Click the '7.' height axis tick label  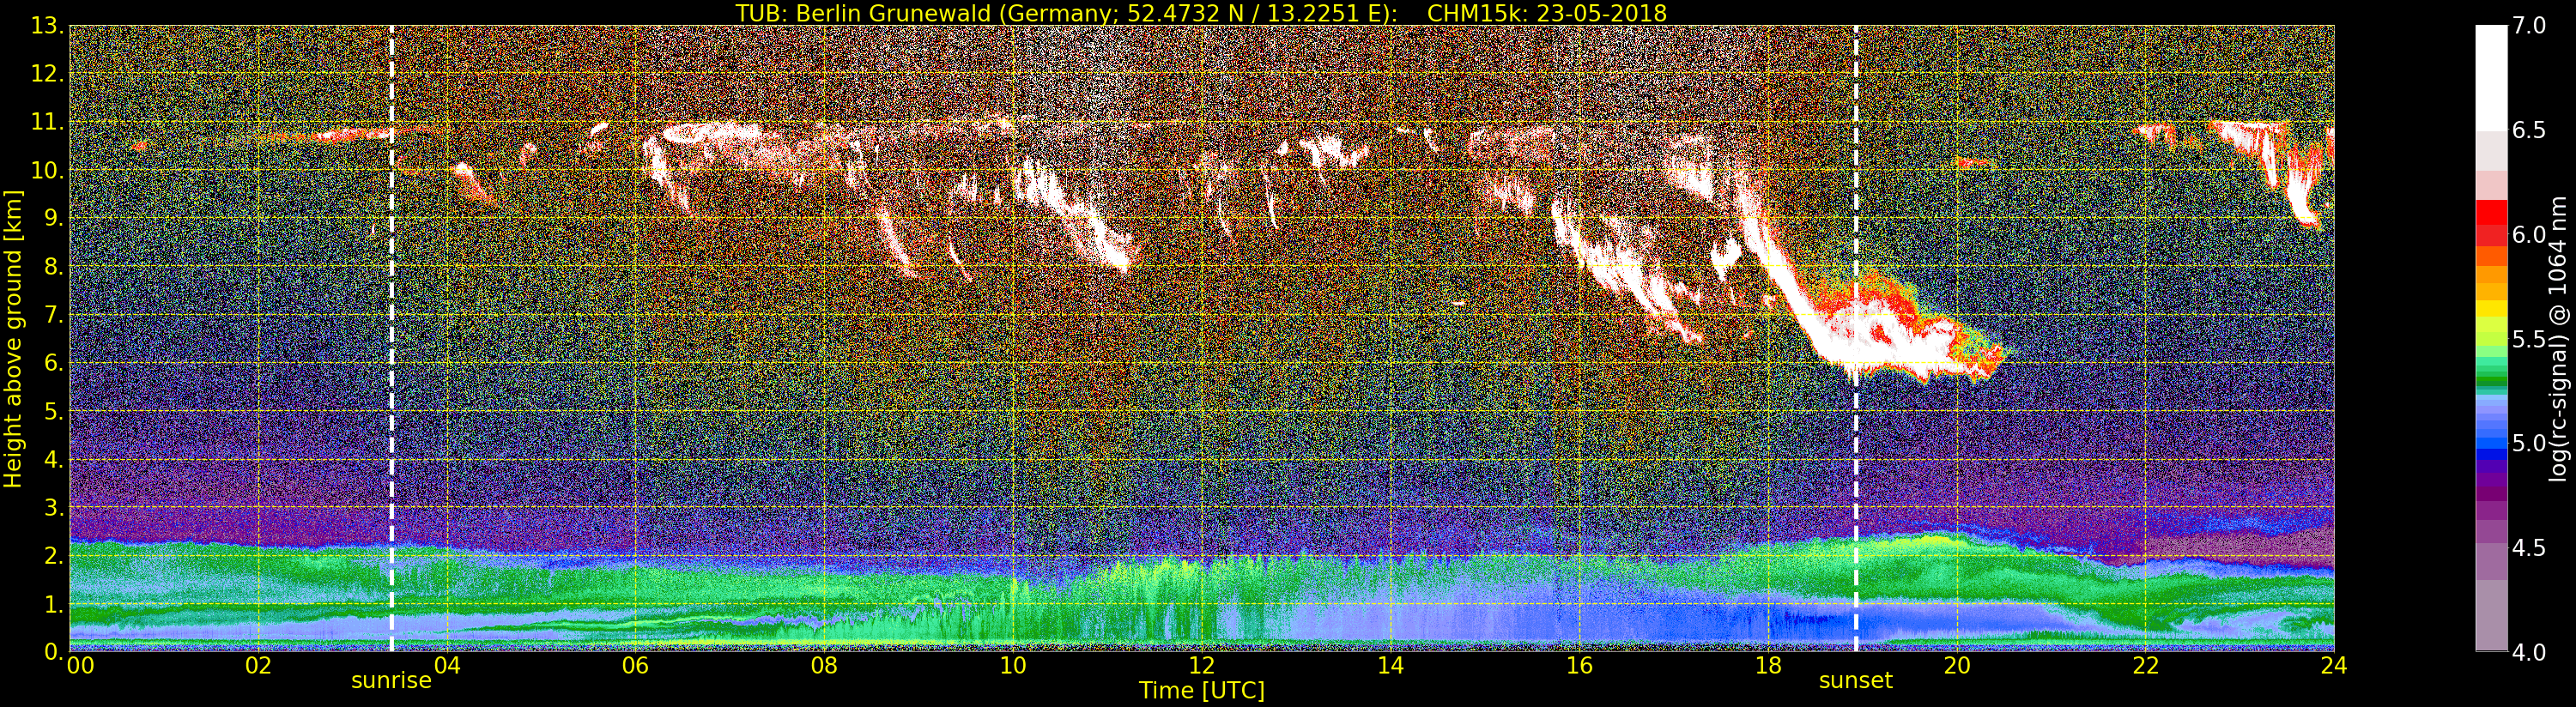[x=53, y=315]
